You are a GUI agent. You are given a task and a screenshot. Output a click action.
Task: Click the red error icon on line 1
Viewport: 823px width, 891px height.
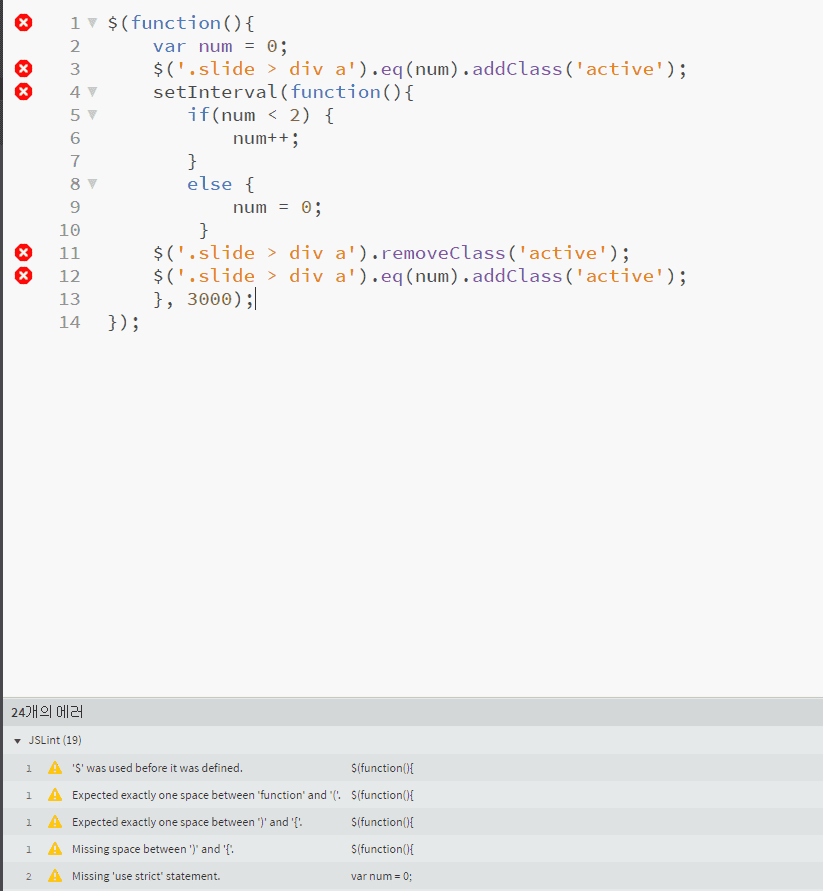(22, 22)
